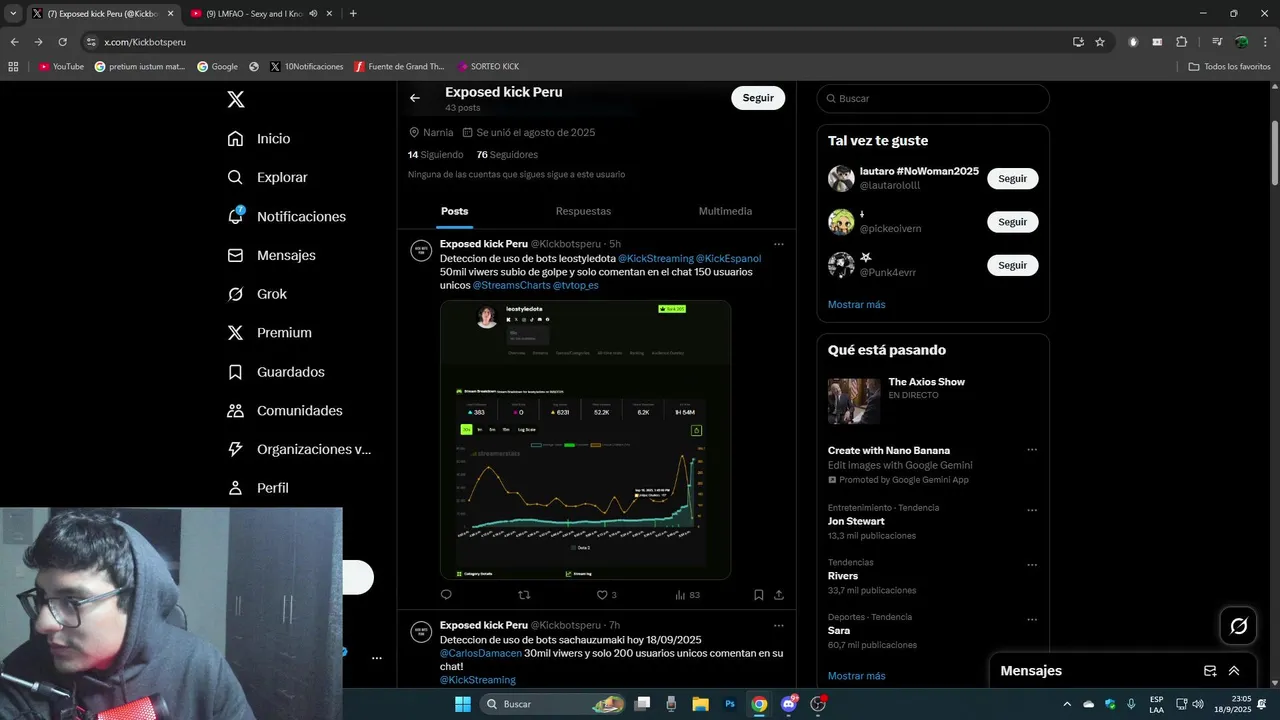Open the SORTEO KICK bookmark
The width and height of the screenshot is (1280, 720).
(x=488, y=67)
